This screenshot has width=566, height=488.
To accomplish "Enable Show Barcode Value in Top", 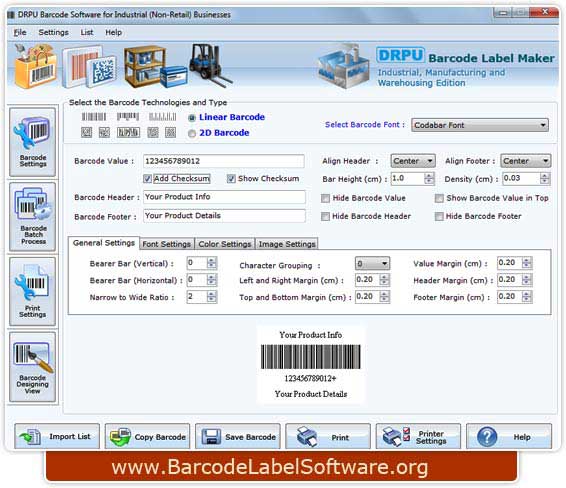I will (439, 198).
